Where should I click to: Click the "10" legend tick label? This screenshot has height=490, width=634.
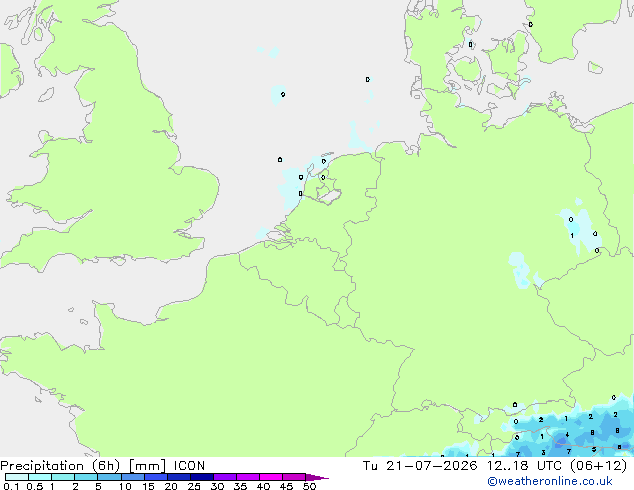tap(125, 486)
